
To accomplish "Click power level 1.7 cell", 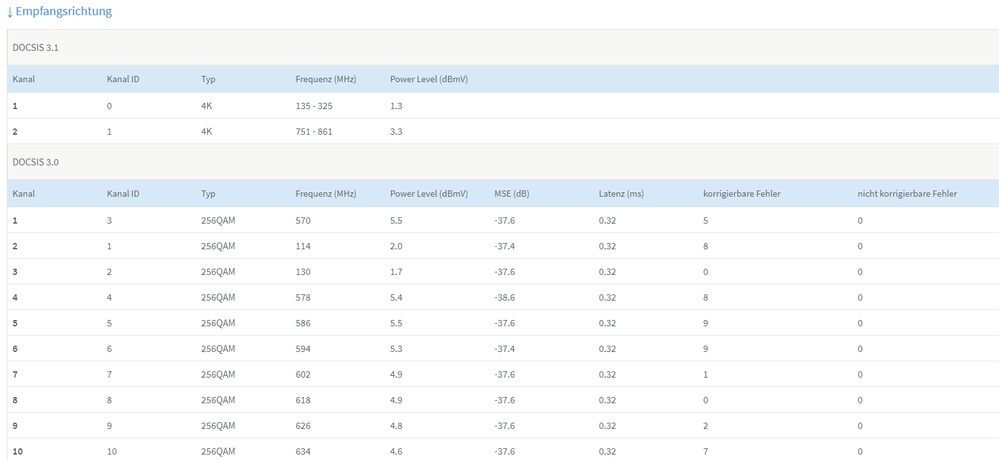I will [396, 272].
